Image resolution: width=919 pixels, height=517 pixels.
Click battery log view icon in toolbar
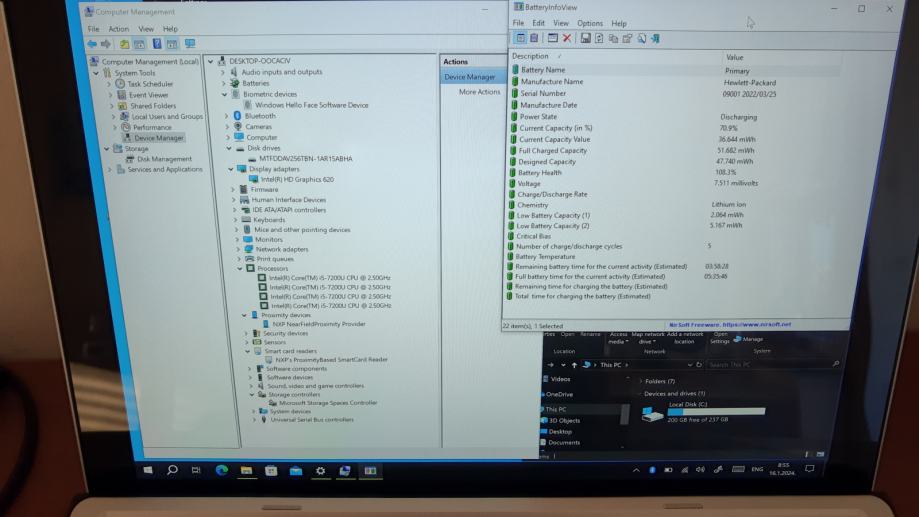pyautogui.click(x=534, y=38)
